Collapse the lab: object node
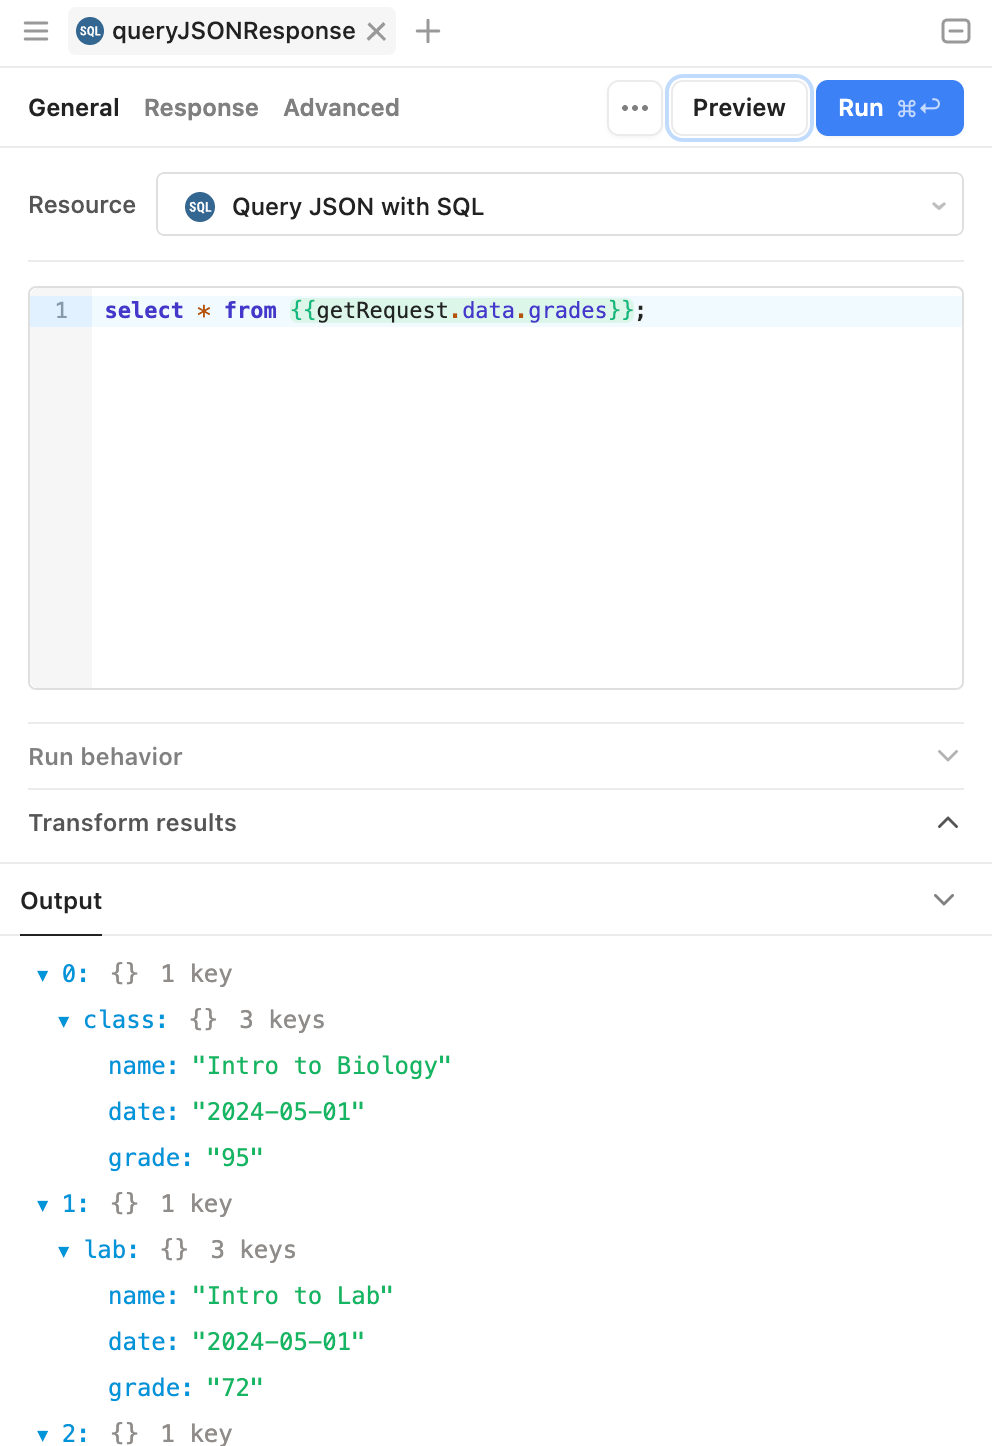 coord(64,1251)
